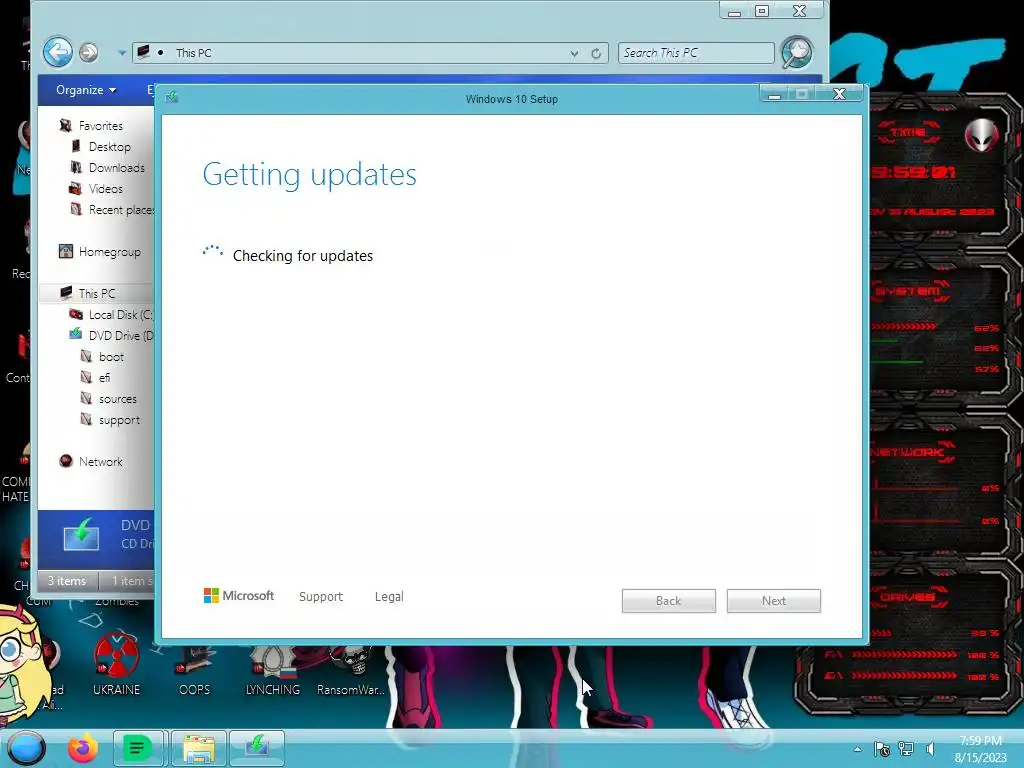The image size is (1024, 768).
Task: Open the UKRAINE desktop icon
Action: 116,664
